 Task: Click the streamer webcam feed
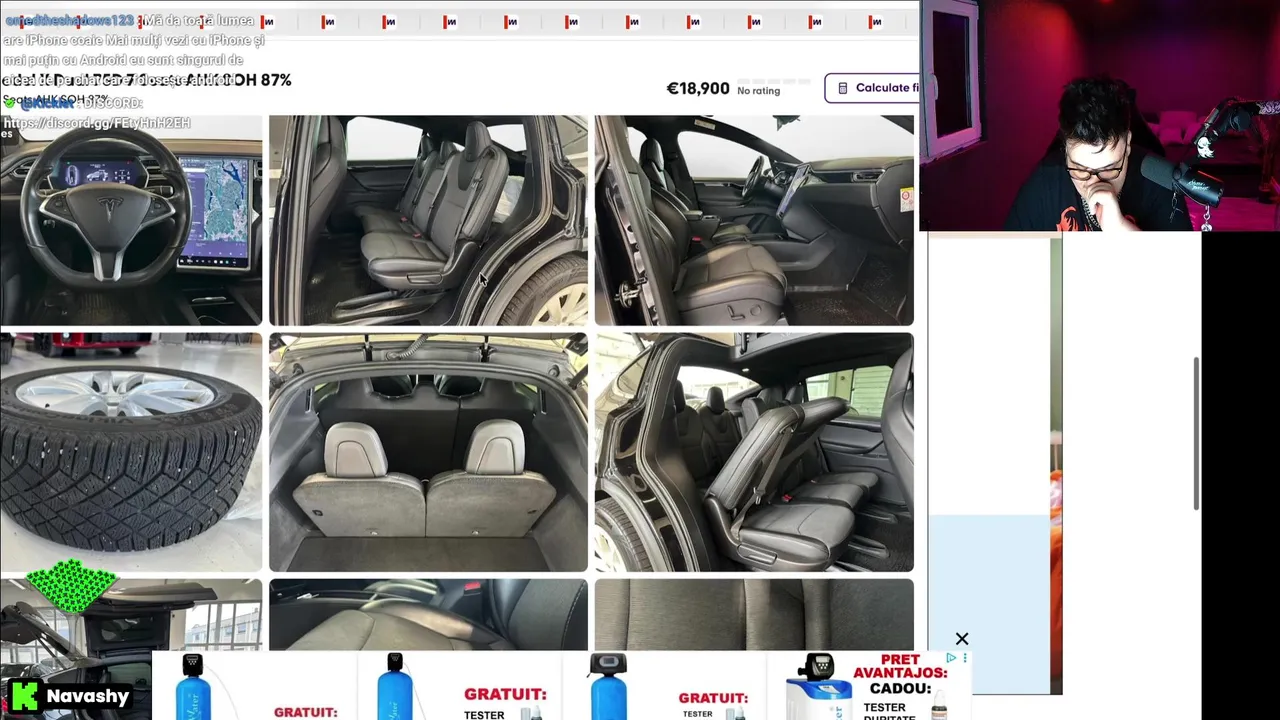pyautogui.click(x=1099, y=115)
